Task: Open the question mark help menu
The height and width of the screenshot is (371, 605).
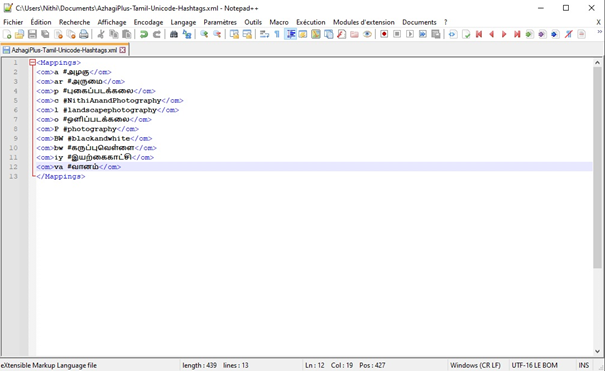Action: click(x=446, y=22)
